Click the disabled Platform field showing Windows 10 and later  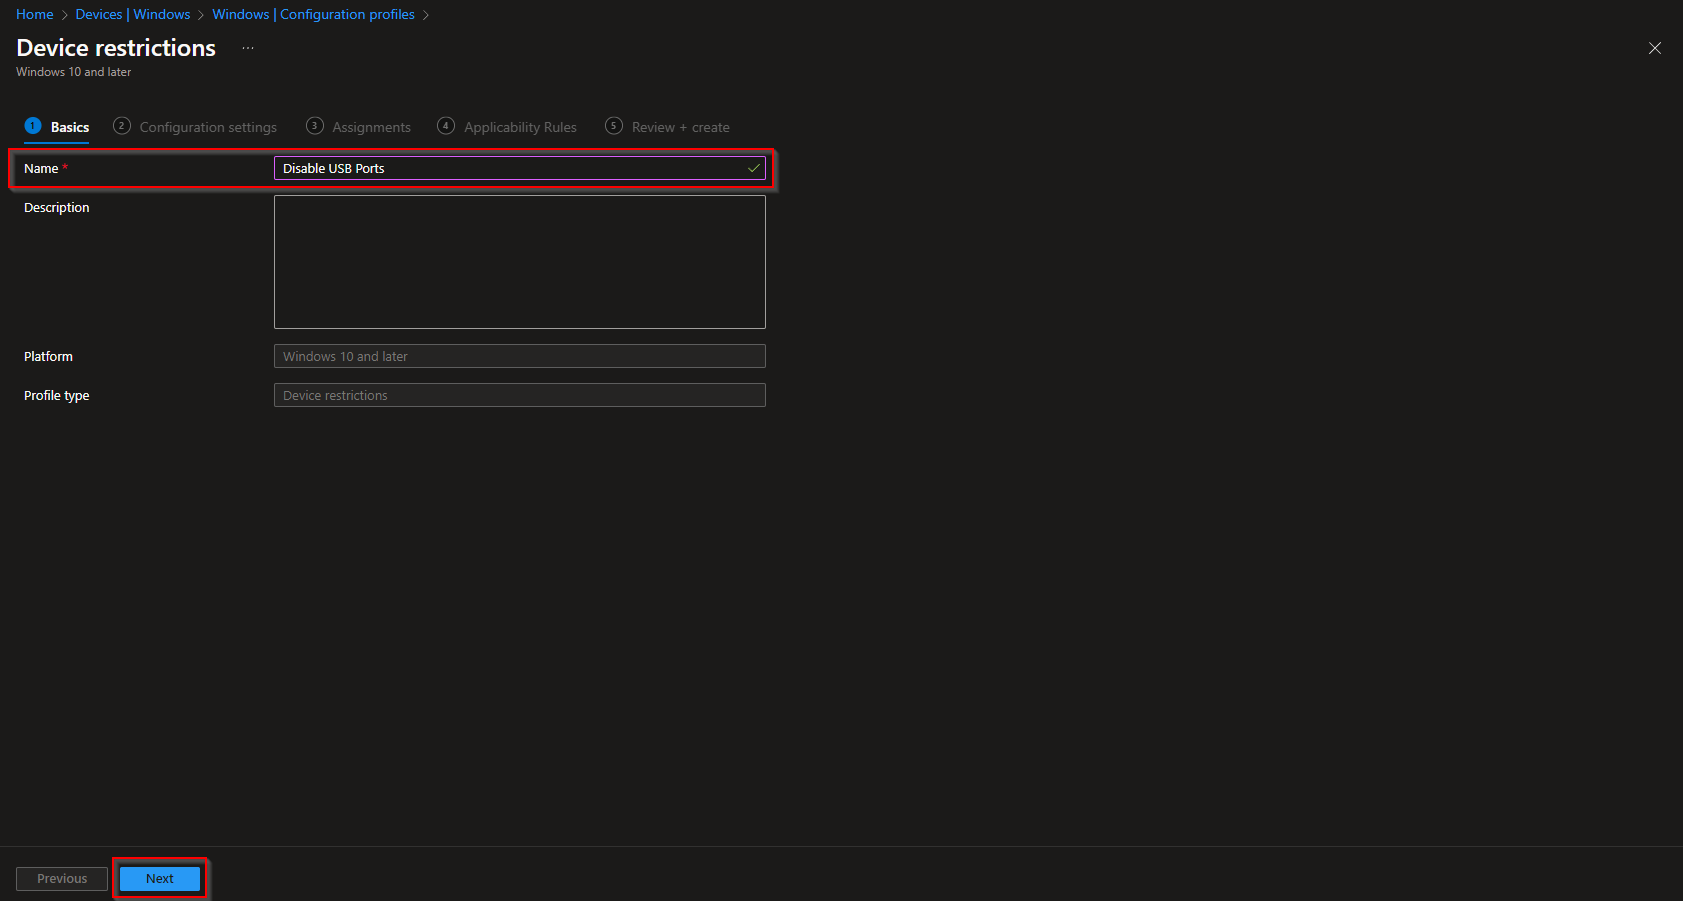[x=520, y=356]
